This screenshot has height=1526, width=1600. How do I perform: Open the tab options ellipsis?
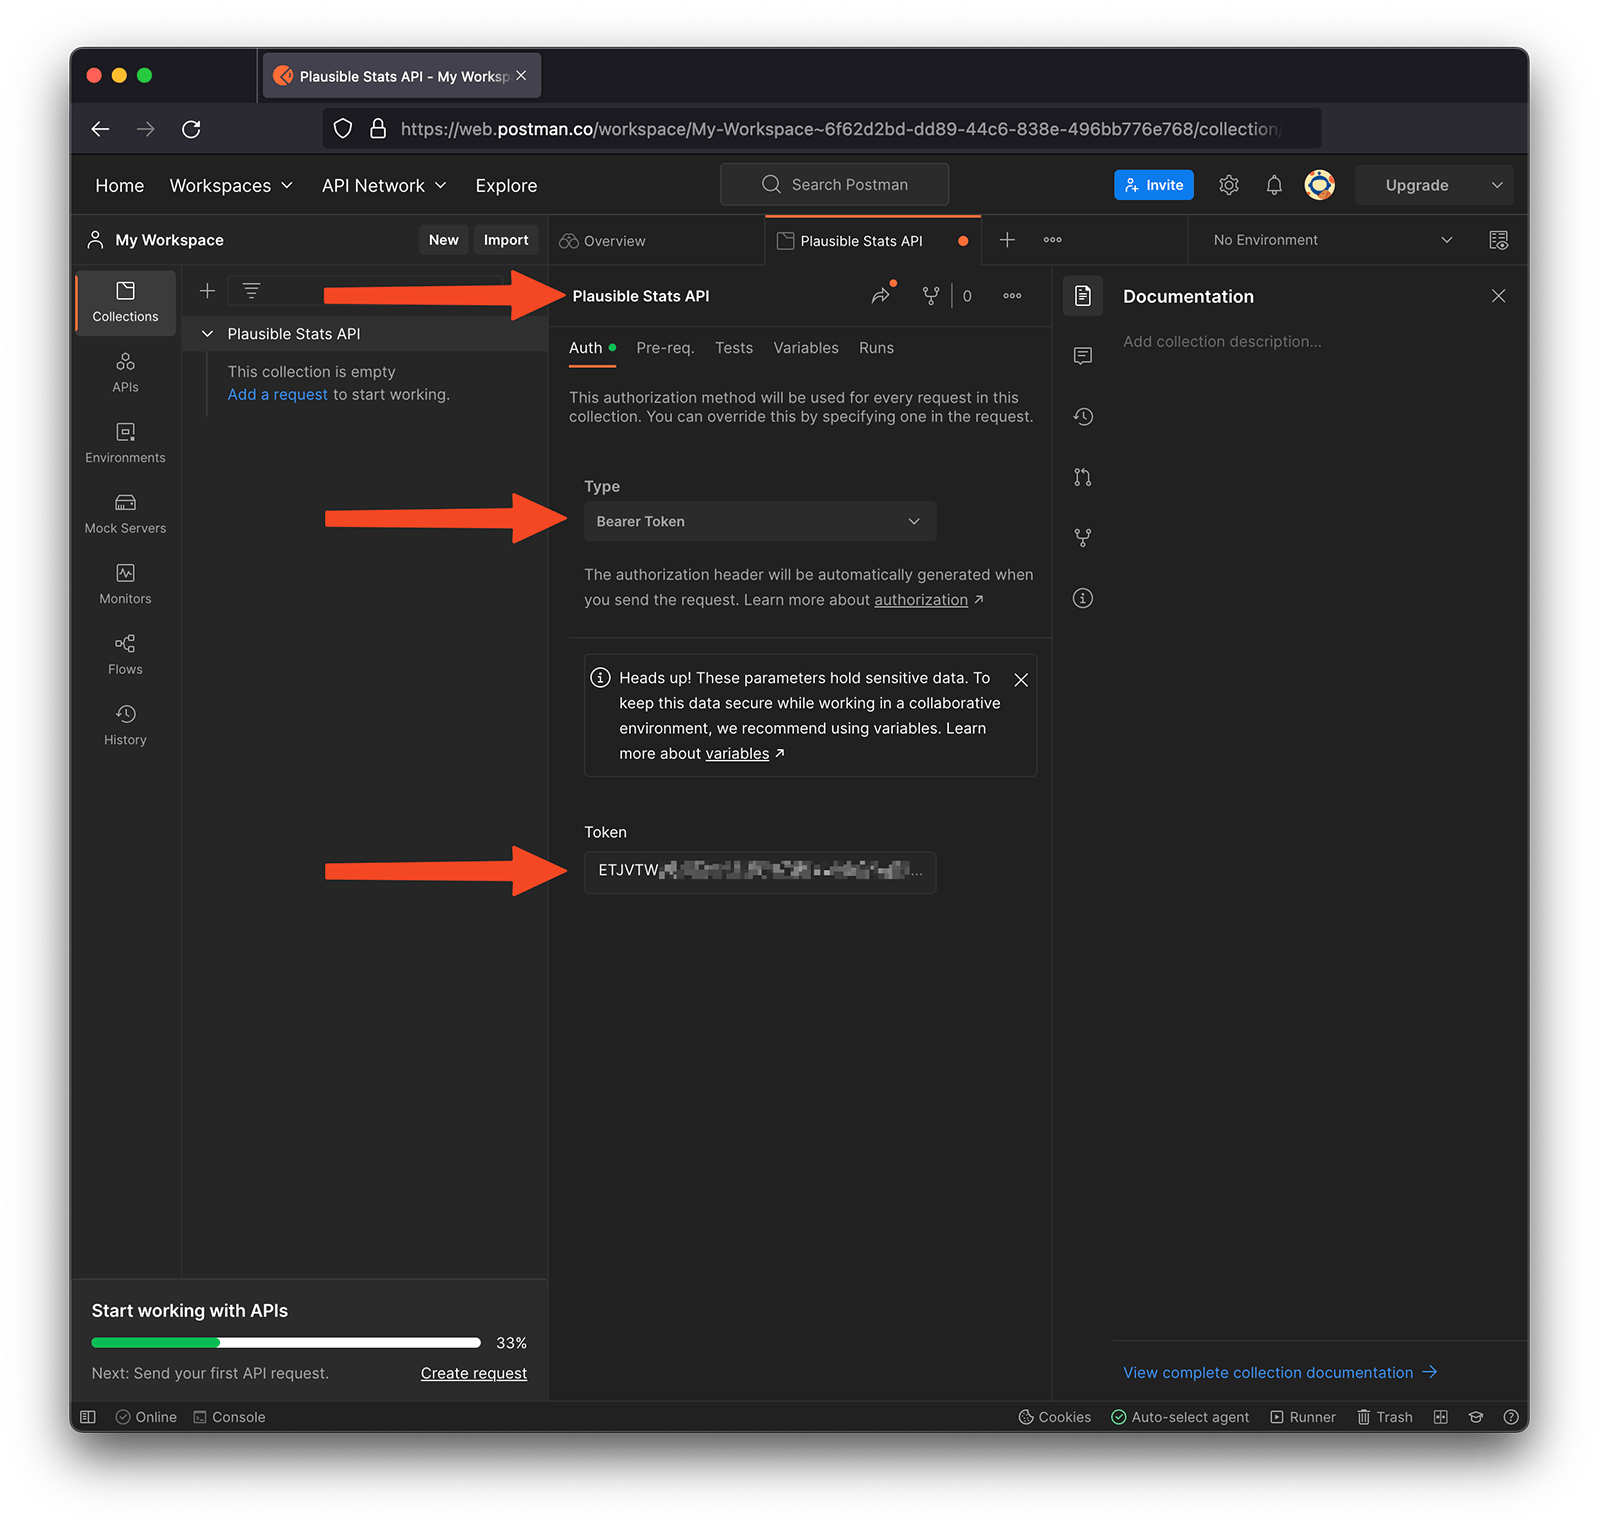[x=1053, y=240]
